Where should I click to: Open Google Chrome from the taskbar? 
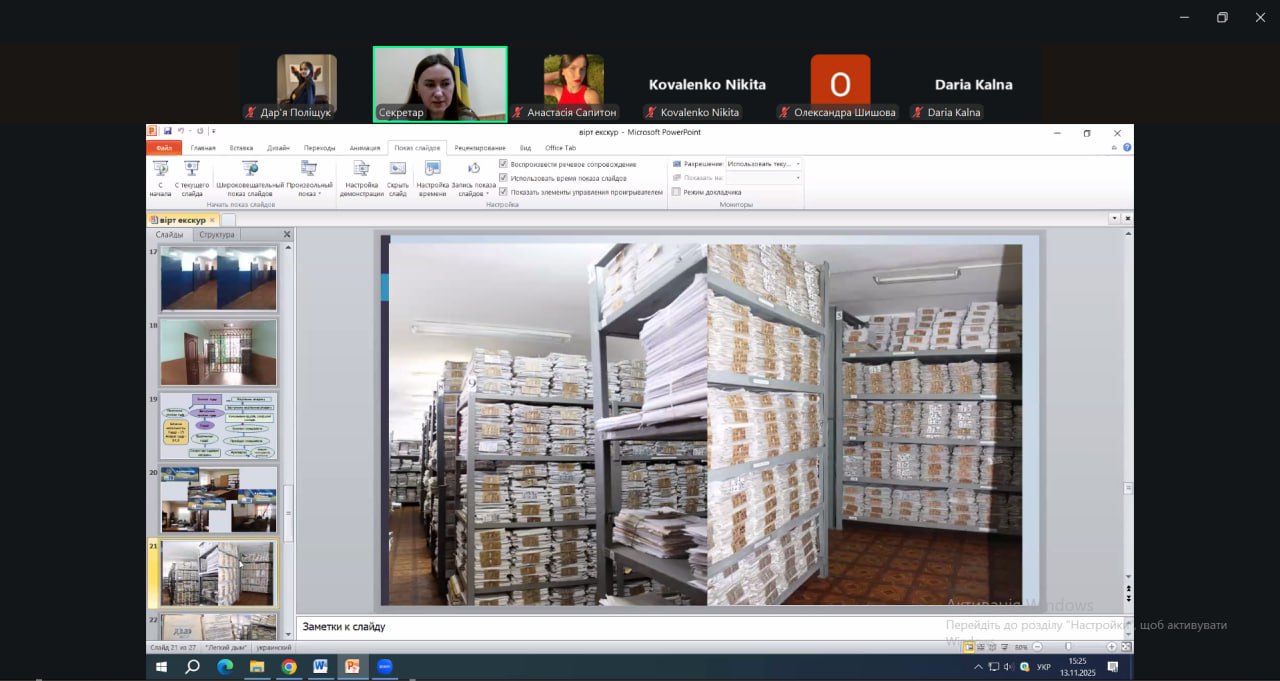[288, 667]
